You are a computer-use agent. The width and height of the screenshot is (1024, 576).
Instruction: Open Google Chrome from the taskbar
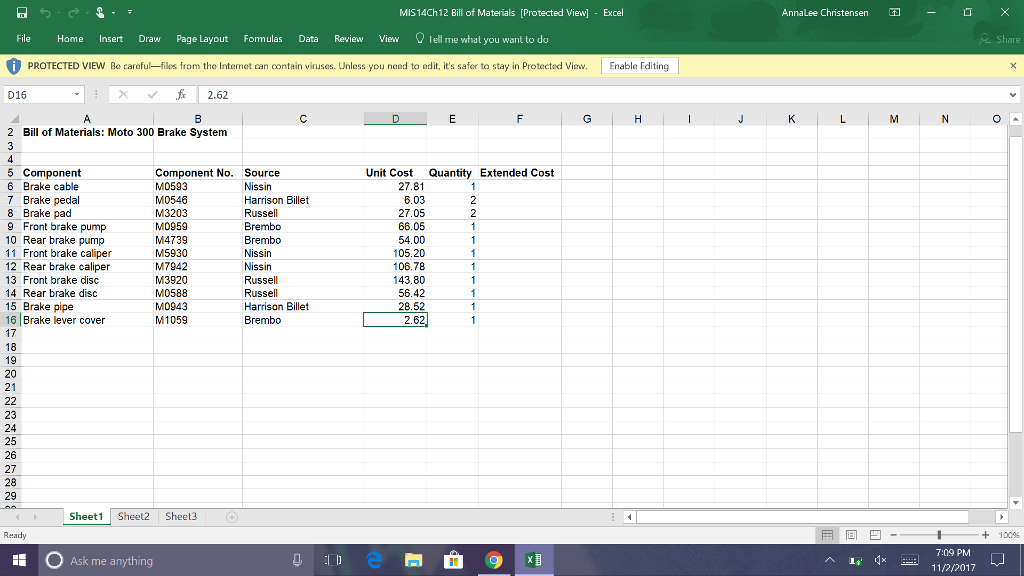[x=491, y=561]
